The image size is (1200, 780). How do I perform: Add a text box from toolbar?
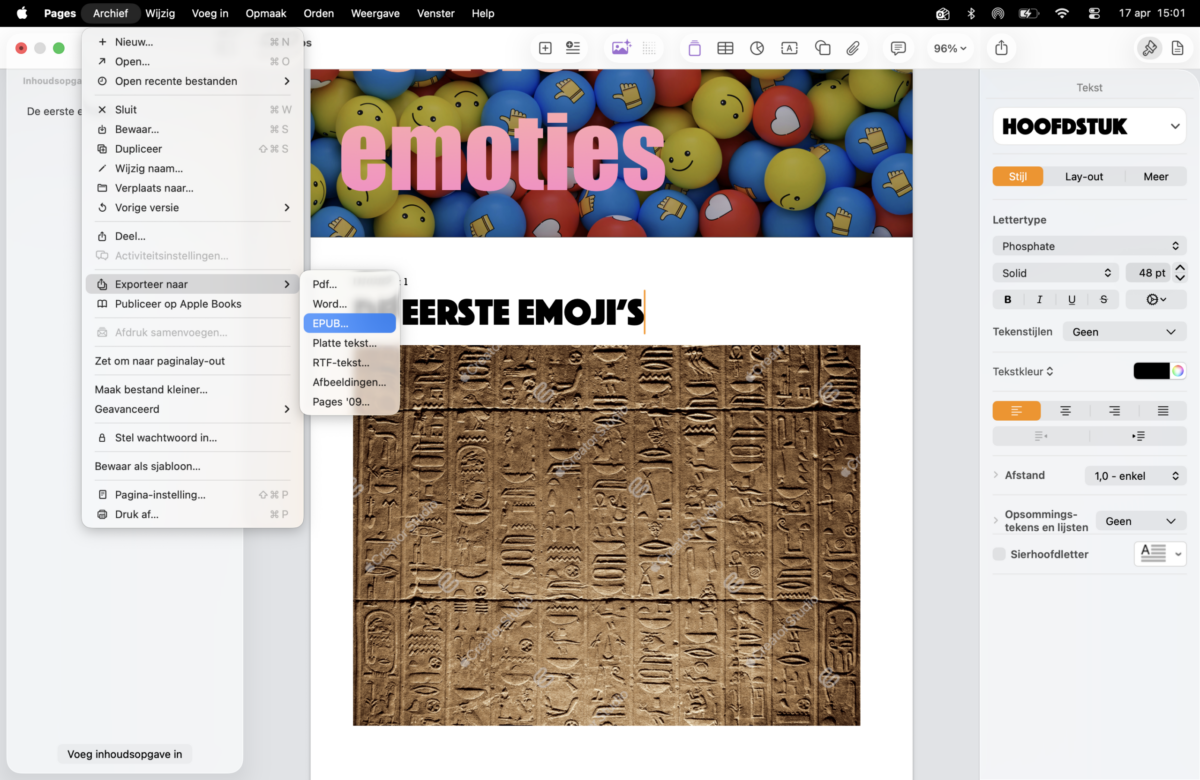pos(789,48)
